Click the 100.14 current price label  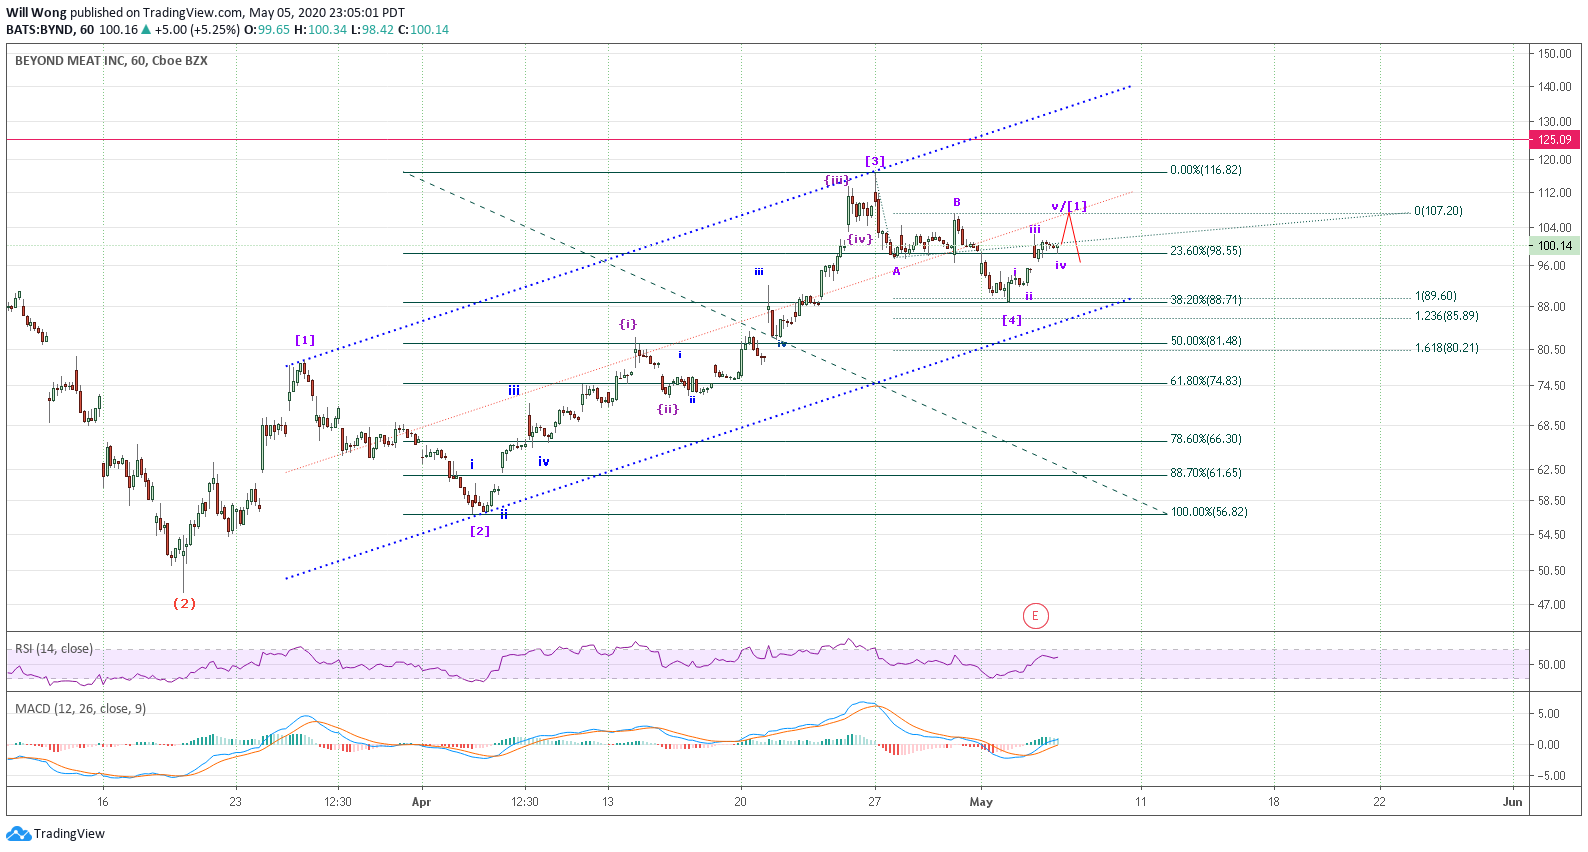1555,246
